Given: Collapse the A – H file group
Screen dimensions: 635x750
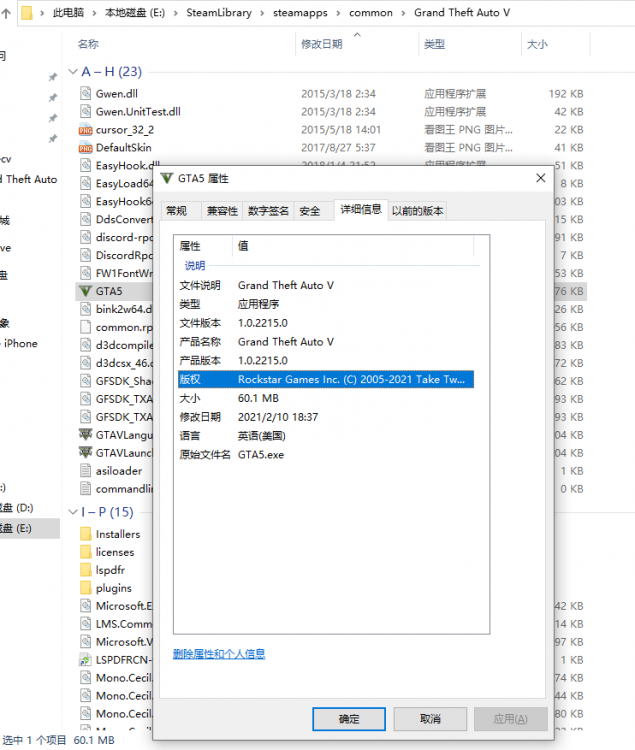Looking at the screenshot, I should click(x=72, y=72).
